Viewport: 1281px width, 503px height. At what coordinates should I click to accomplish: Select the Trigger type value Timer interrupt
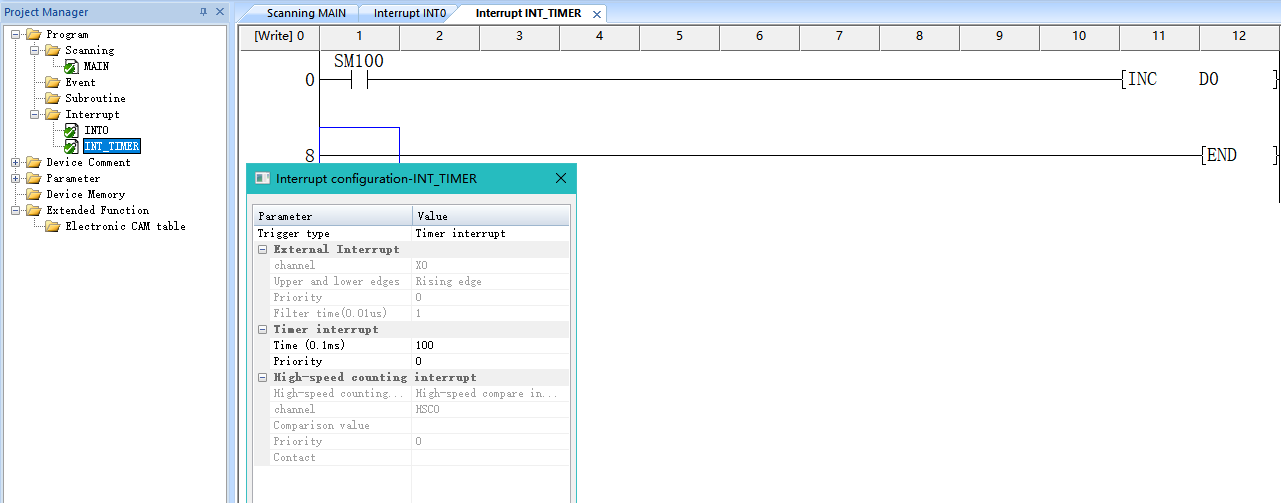pyautogui.click(x=490, y=233)
